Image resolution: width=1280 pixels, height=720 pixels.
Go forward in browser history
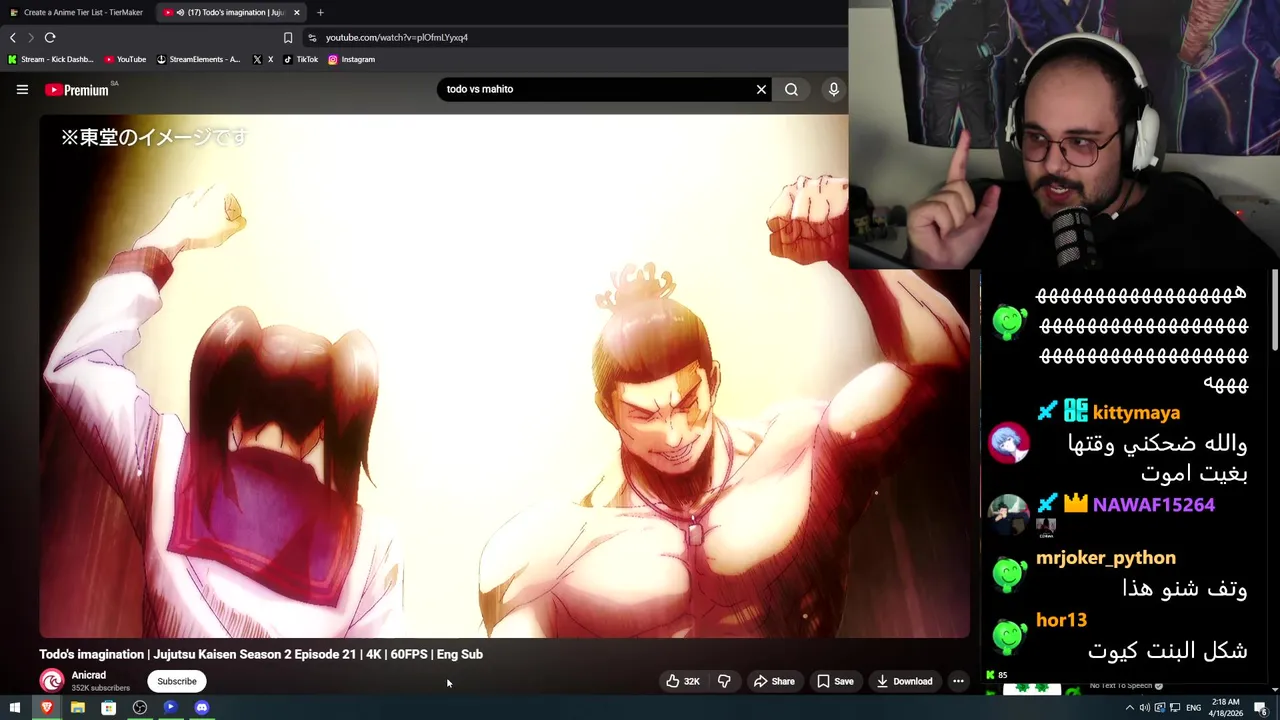pos(31,37)
